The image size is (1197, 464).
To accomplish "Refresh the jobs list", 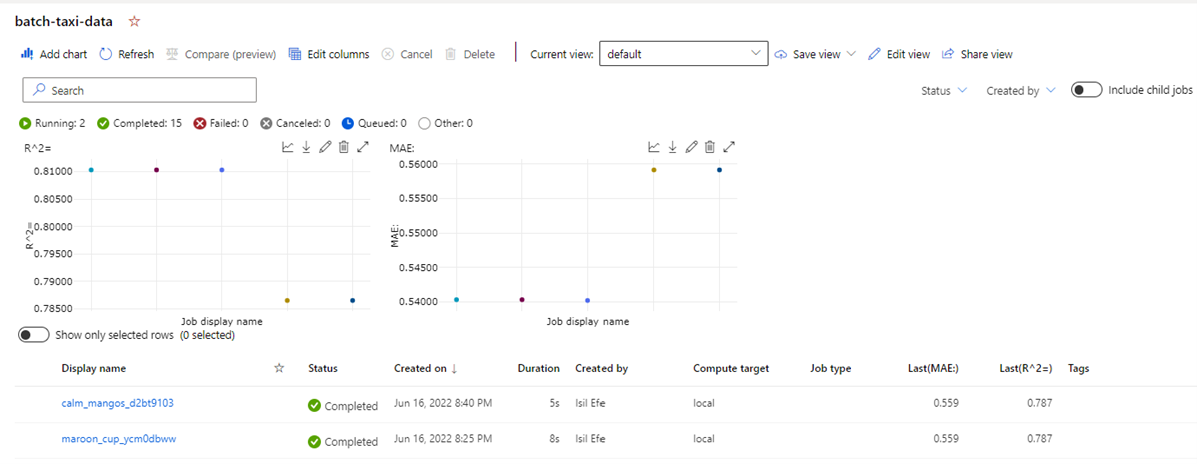I will click(x=127, y=54).
